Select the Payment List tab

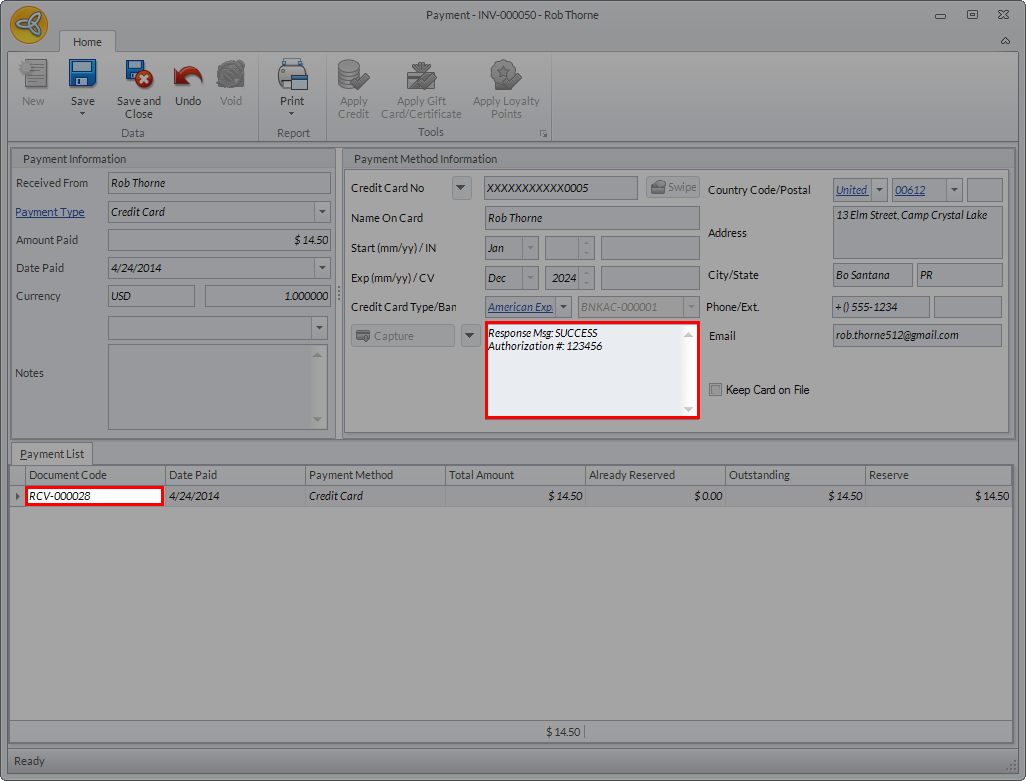pos(52,454)
